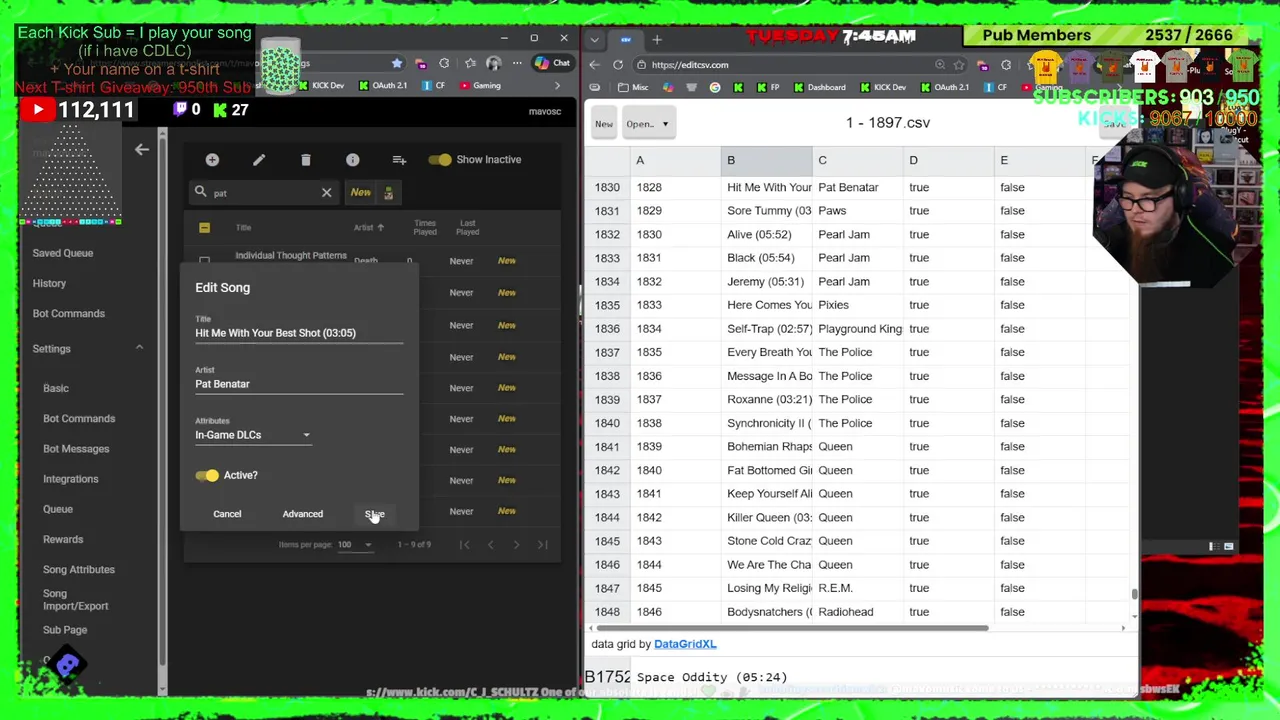This screenshot has height=720, width=1280.
Task: Click the add-to-queue playlist icon
Action: point(399,160)
